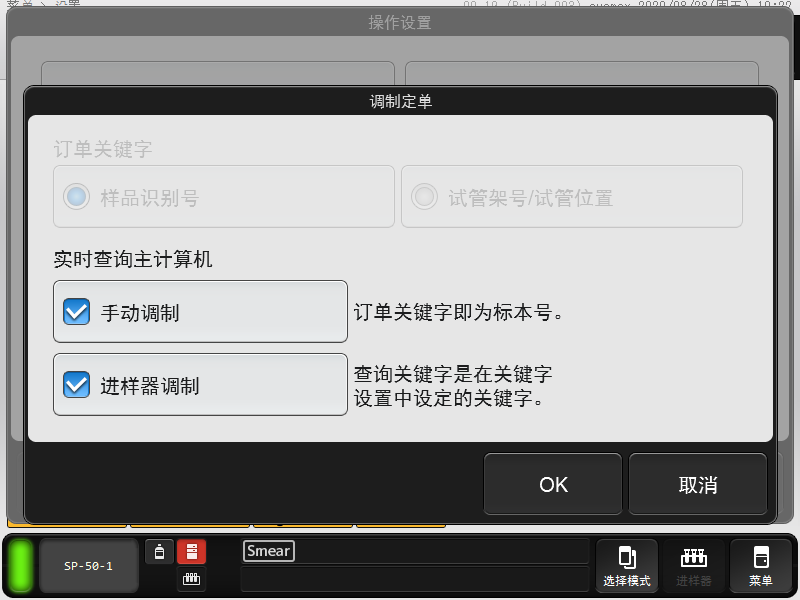
Task: Click the small bottle status icon
Action: tap(159, 551)
